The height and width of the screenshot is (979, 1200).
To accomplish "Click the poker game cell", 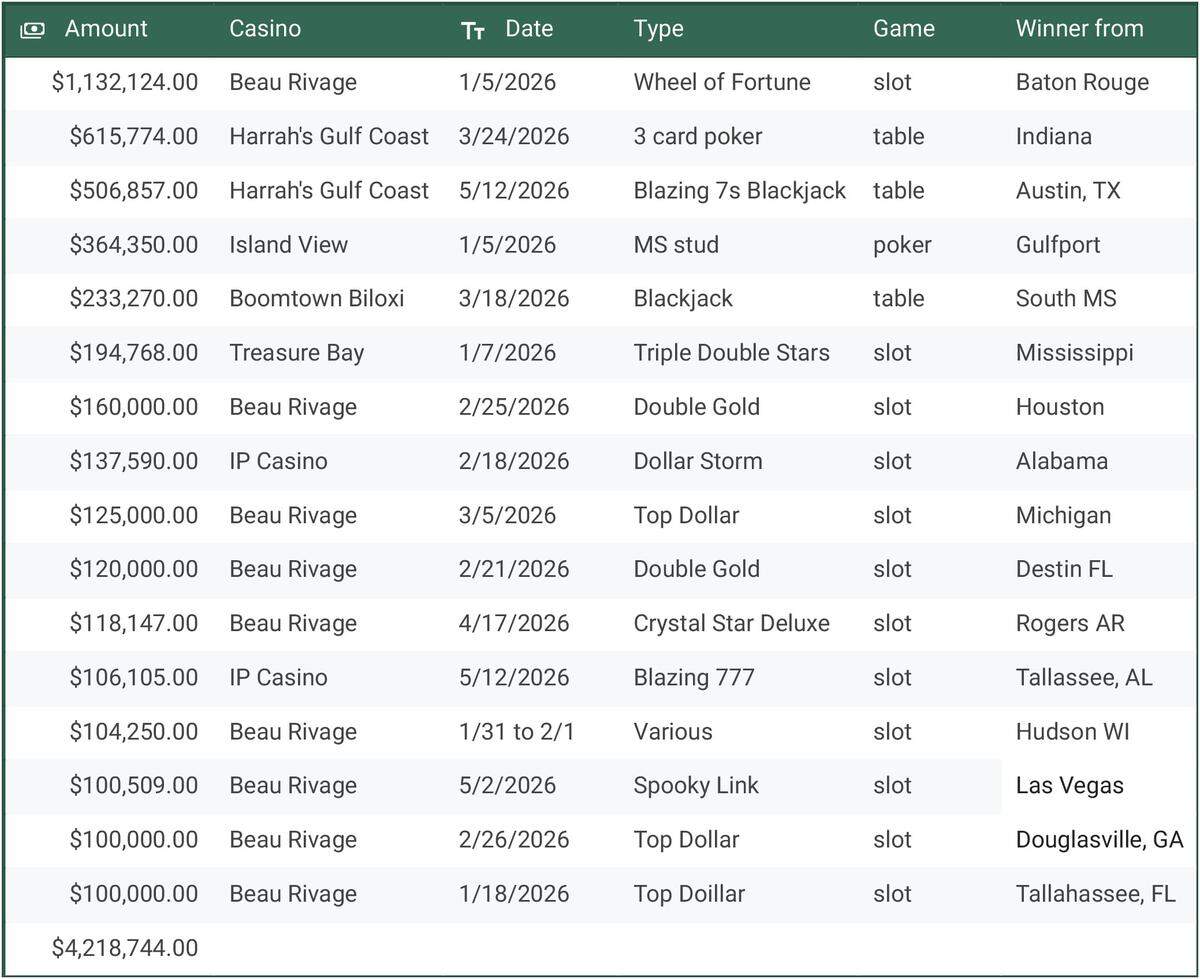I will click(x=902, y=244).
